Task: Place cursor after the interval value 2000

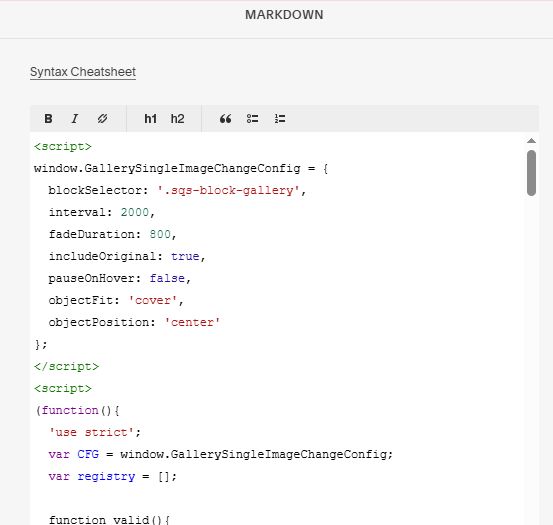Action: tap(150, 212)
